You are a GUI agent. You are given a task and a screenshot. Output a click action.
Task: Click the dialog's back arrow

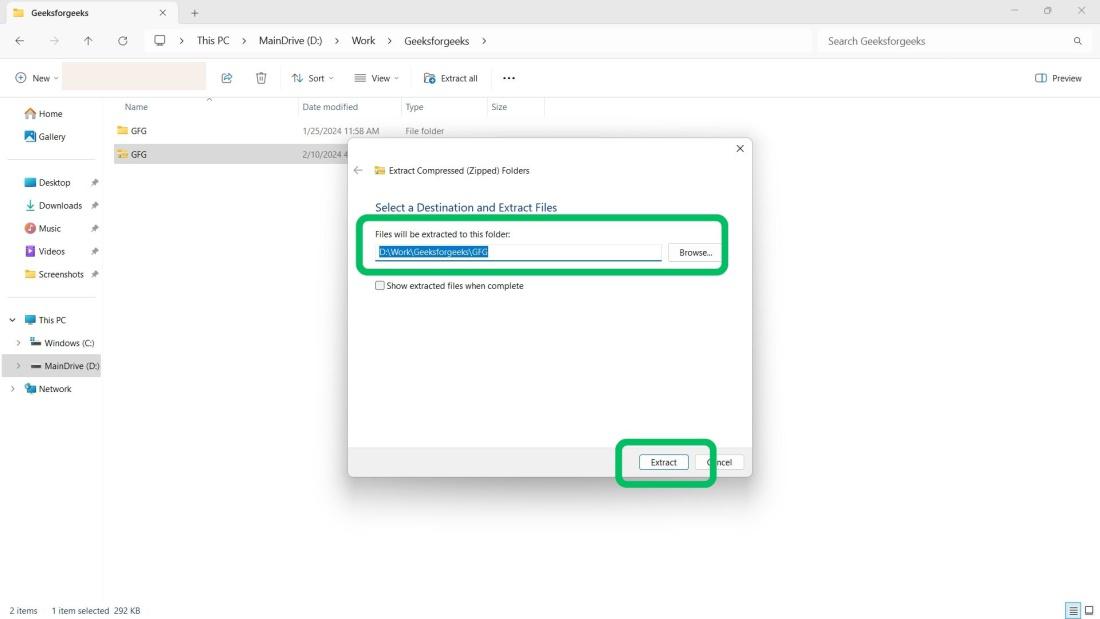pos(358,171)
